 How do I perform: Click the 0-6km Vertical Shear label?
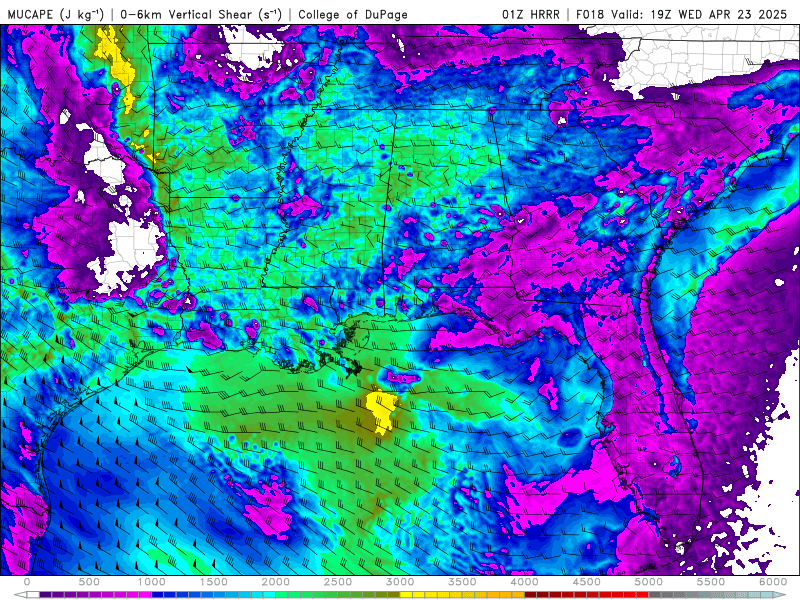pyautogui.click(x=201, y=14)
